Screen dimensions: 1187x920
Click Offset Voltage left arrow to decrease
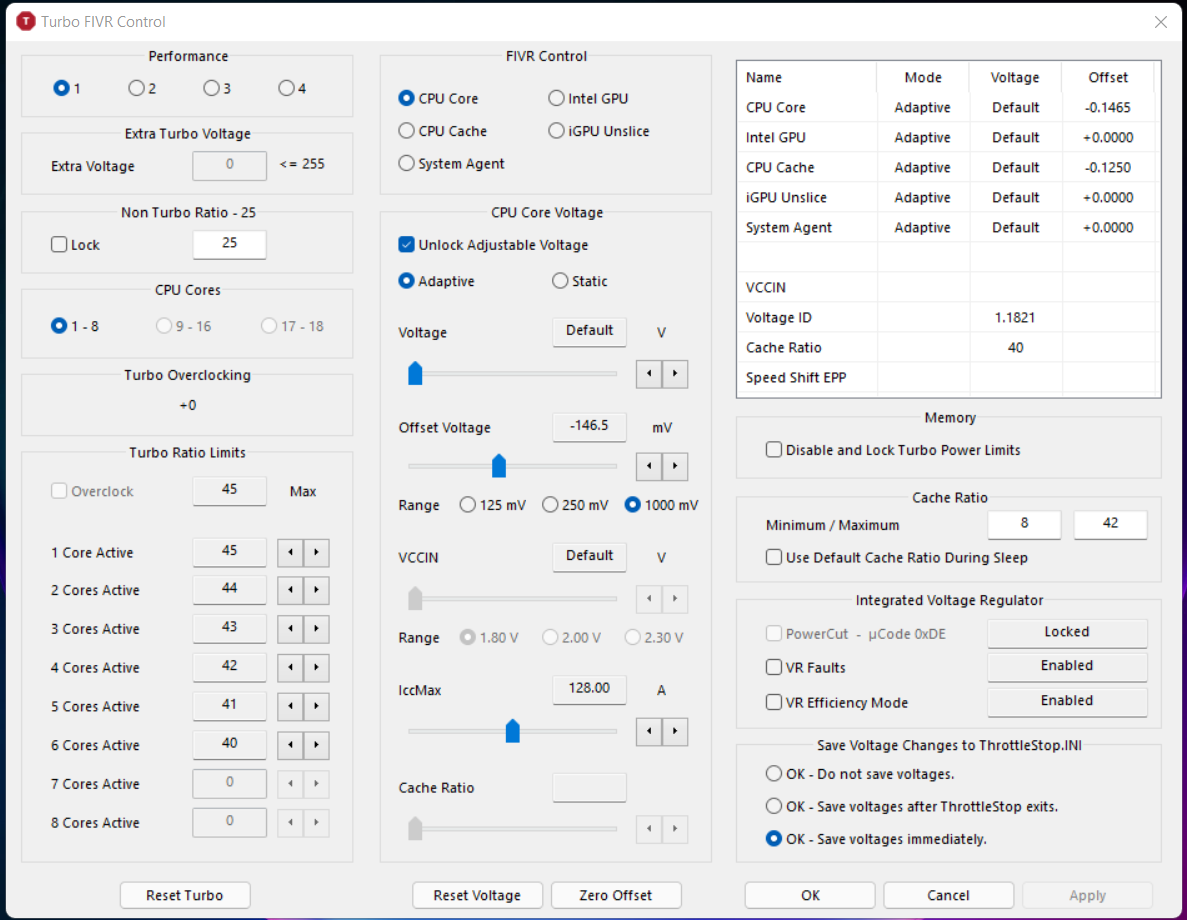click(x=649, y=466)
